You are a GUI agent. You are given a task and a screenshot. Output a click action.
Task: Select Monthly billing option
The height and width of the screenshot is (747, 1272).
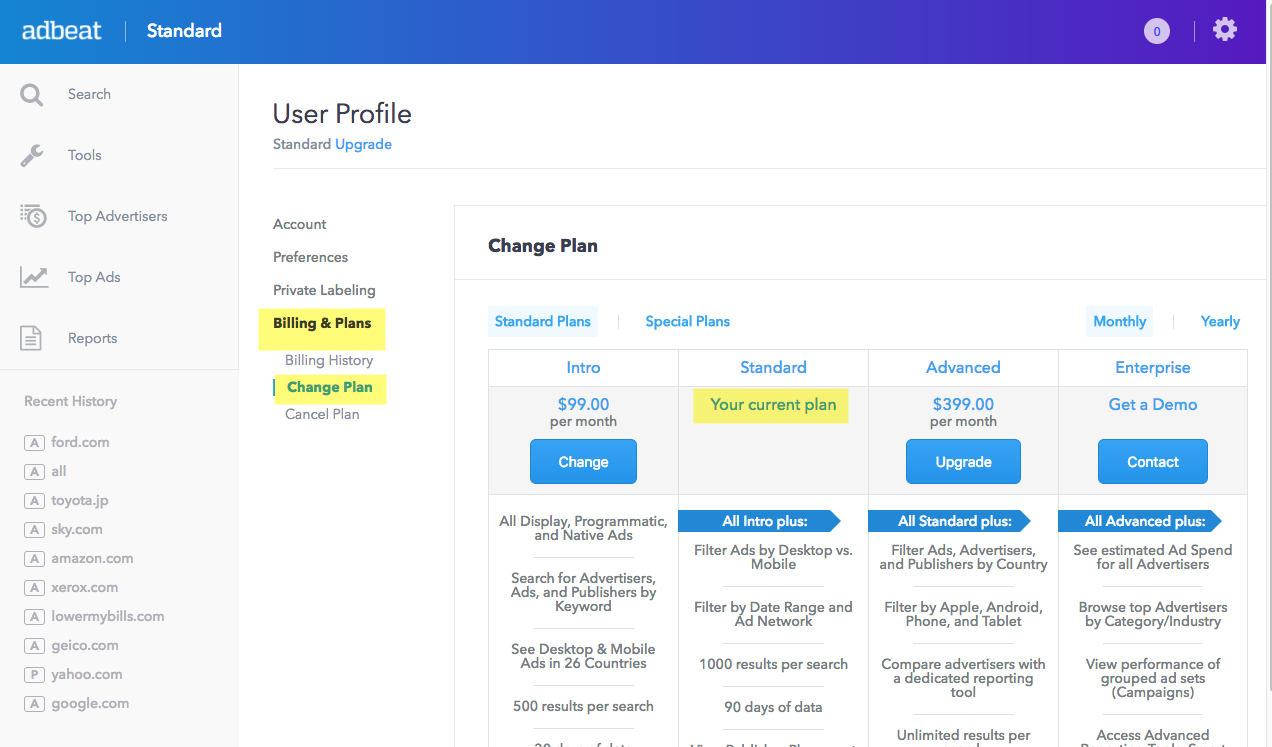coord(1119,321)
